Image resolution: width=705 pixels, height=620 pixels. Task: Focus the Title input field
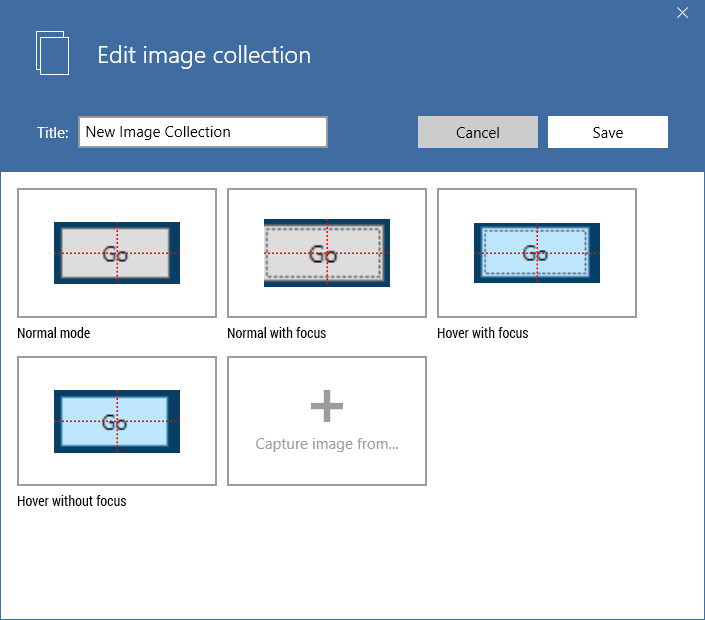pos(203,132)
